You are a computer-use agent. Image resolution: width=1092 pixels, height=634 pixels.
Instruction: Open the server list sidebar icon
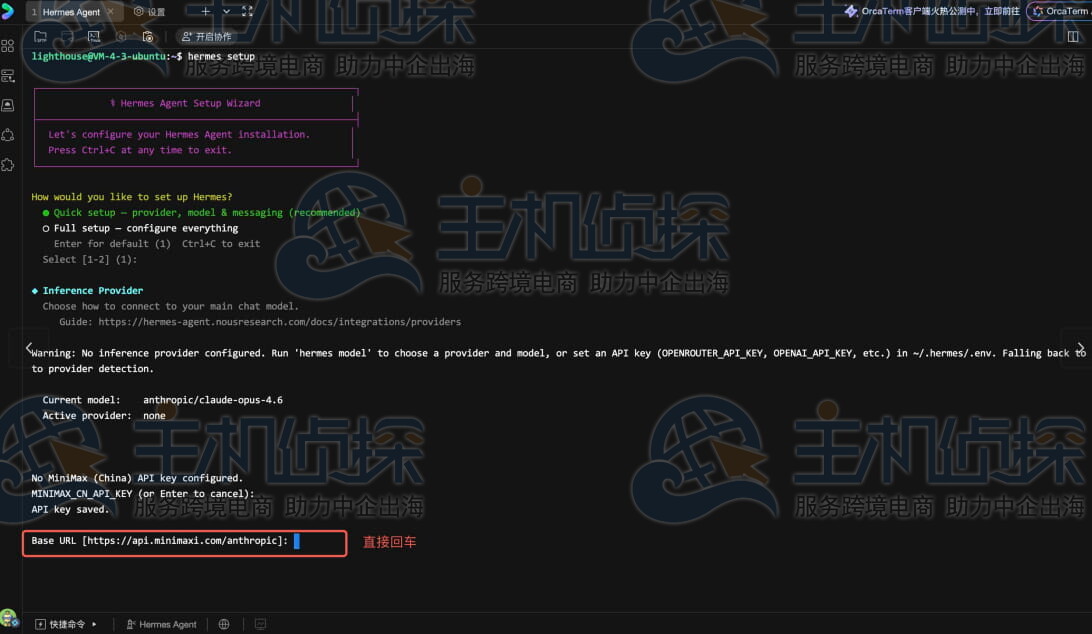8,75
